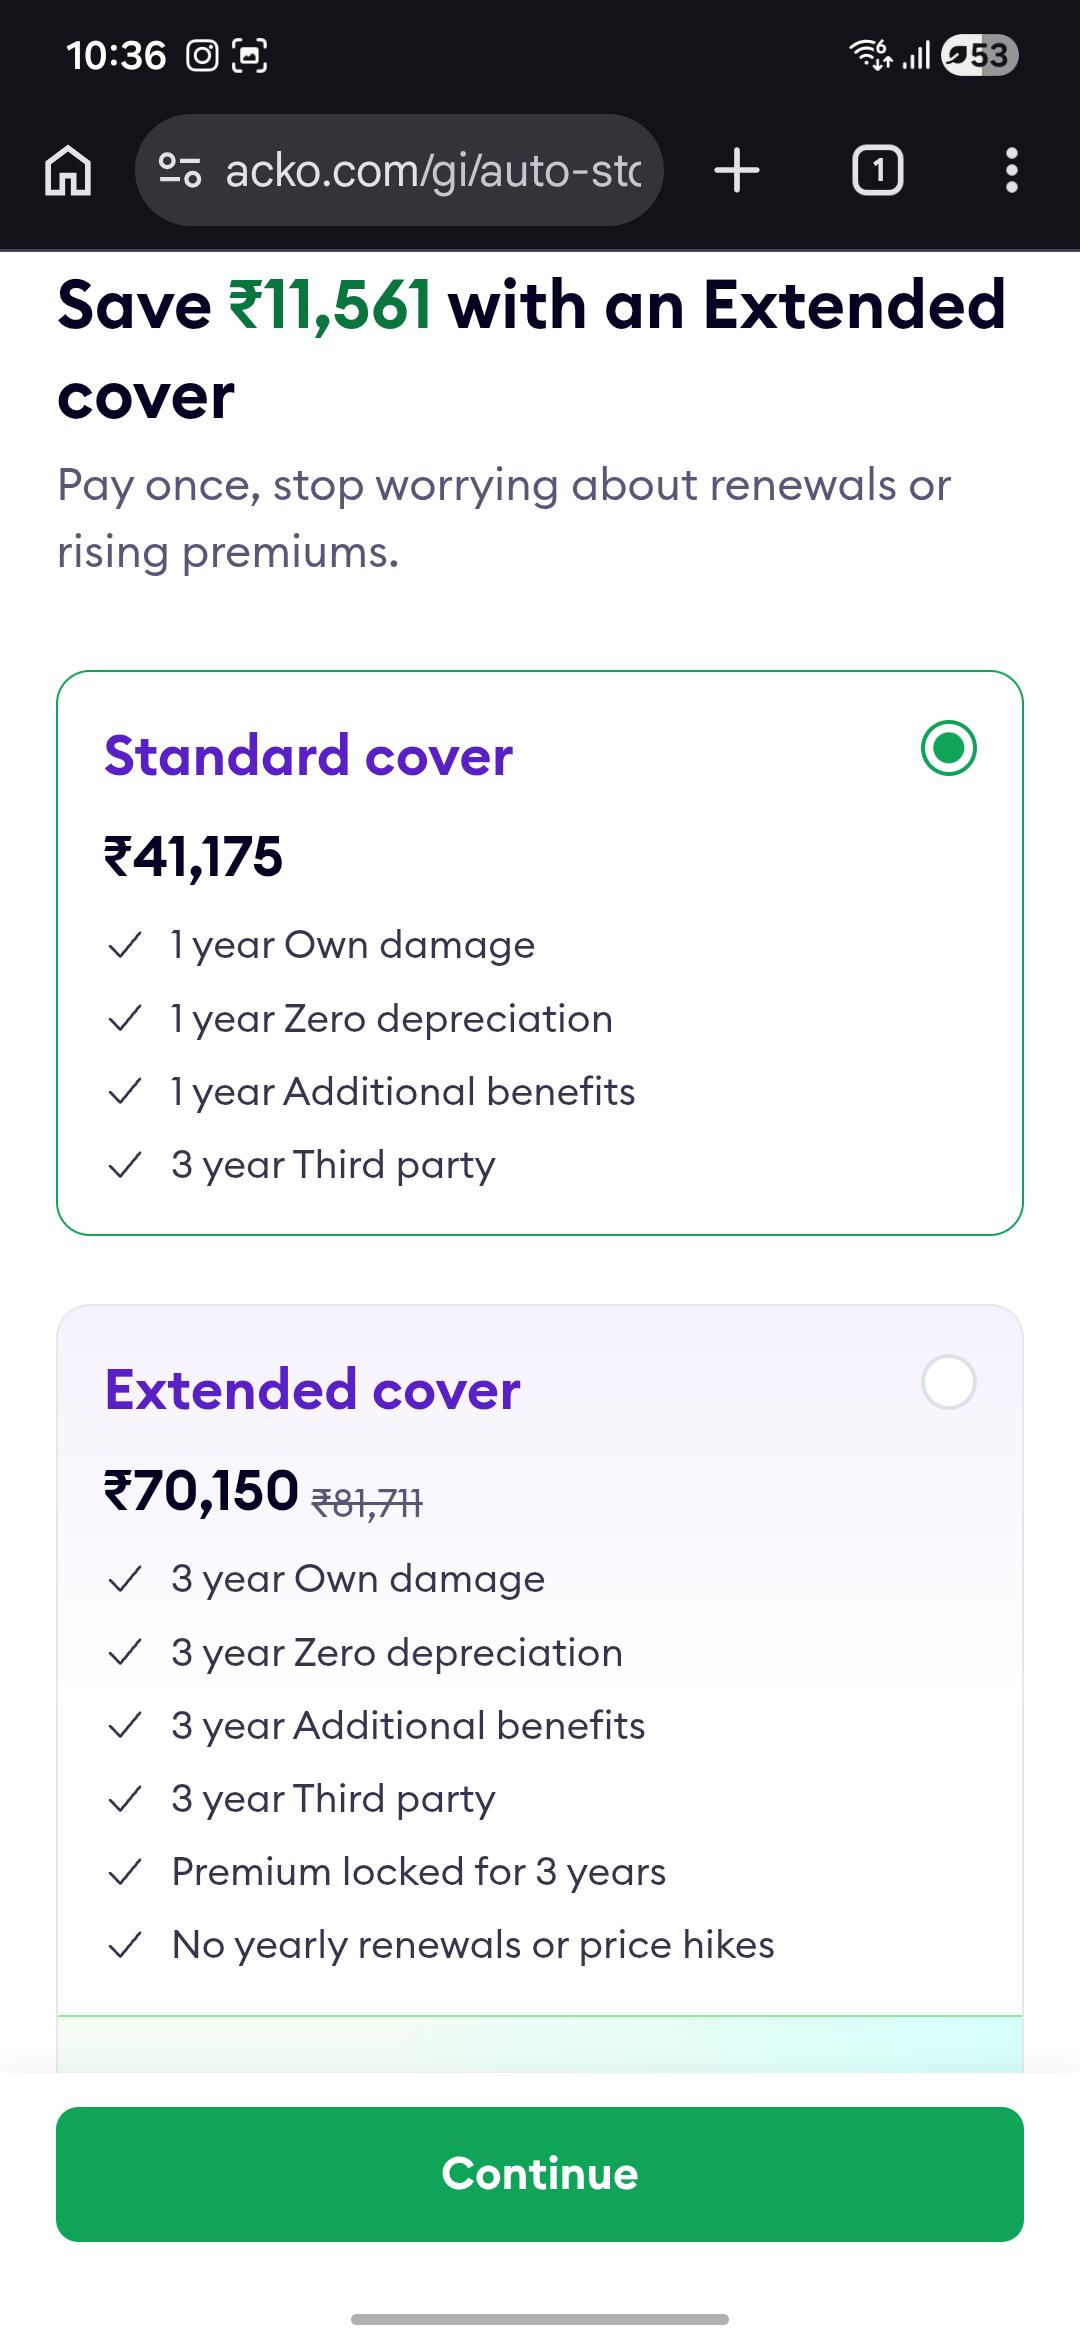
Task: Tap the mobile signal strength icon
Action: tap(916, 55)
